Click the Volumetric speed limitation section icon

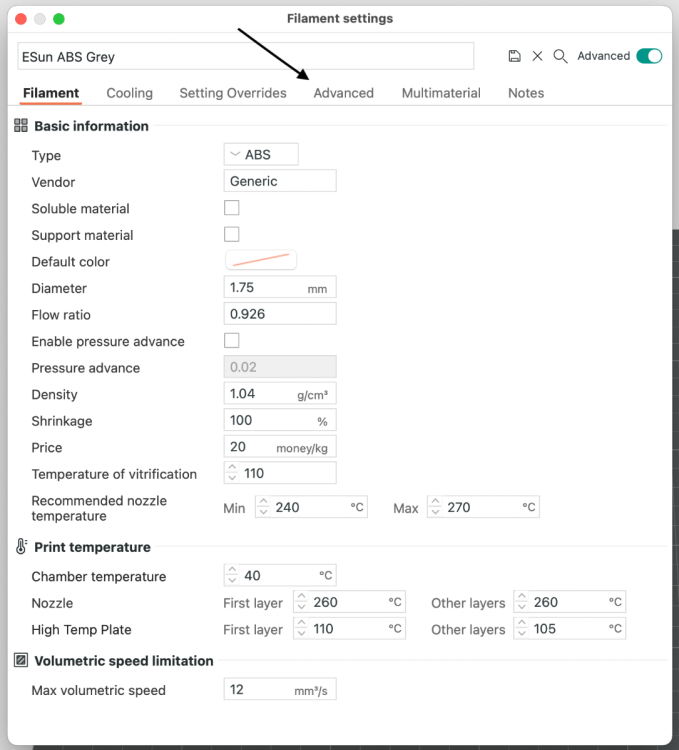tap(21, 661)
